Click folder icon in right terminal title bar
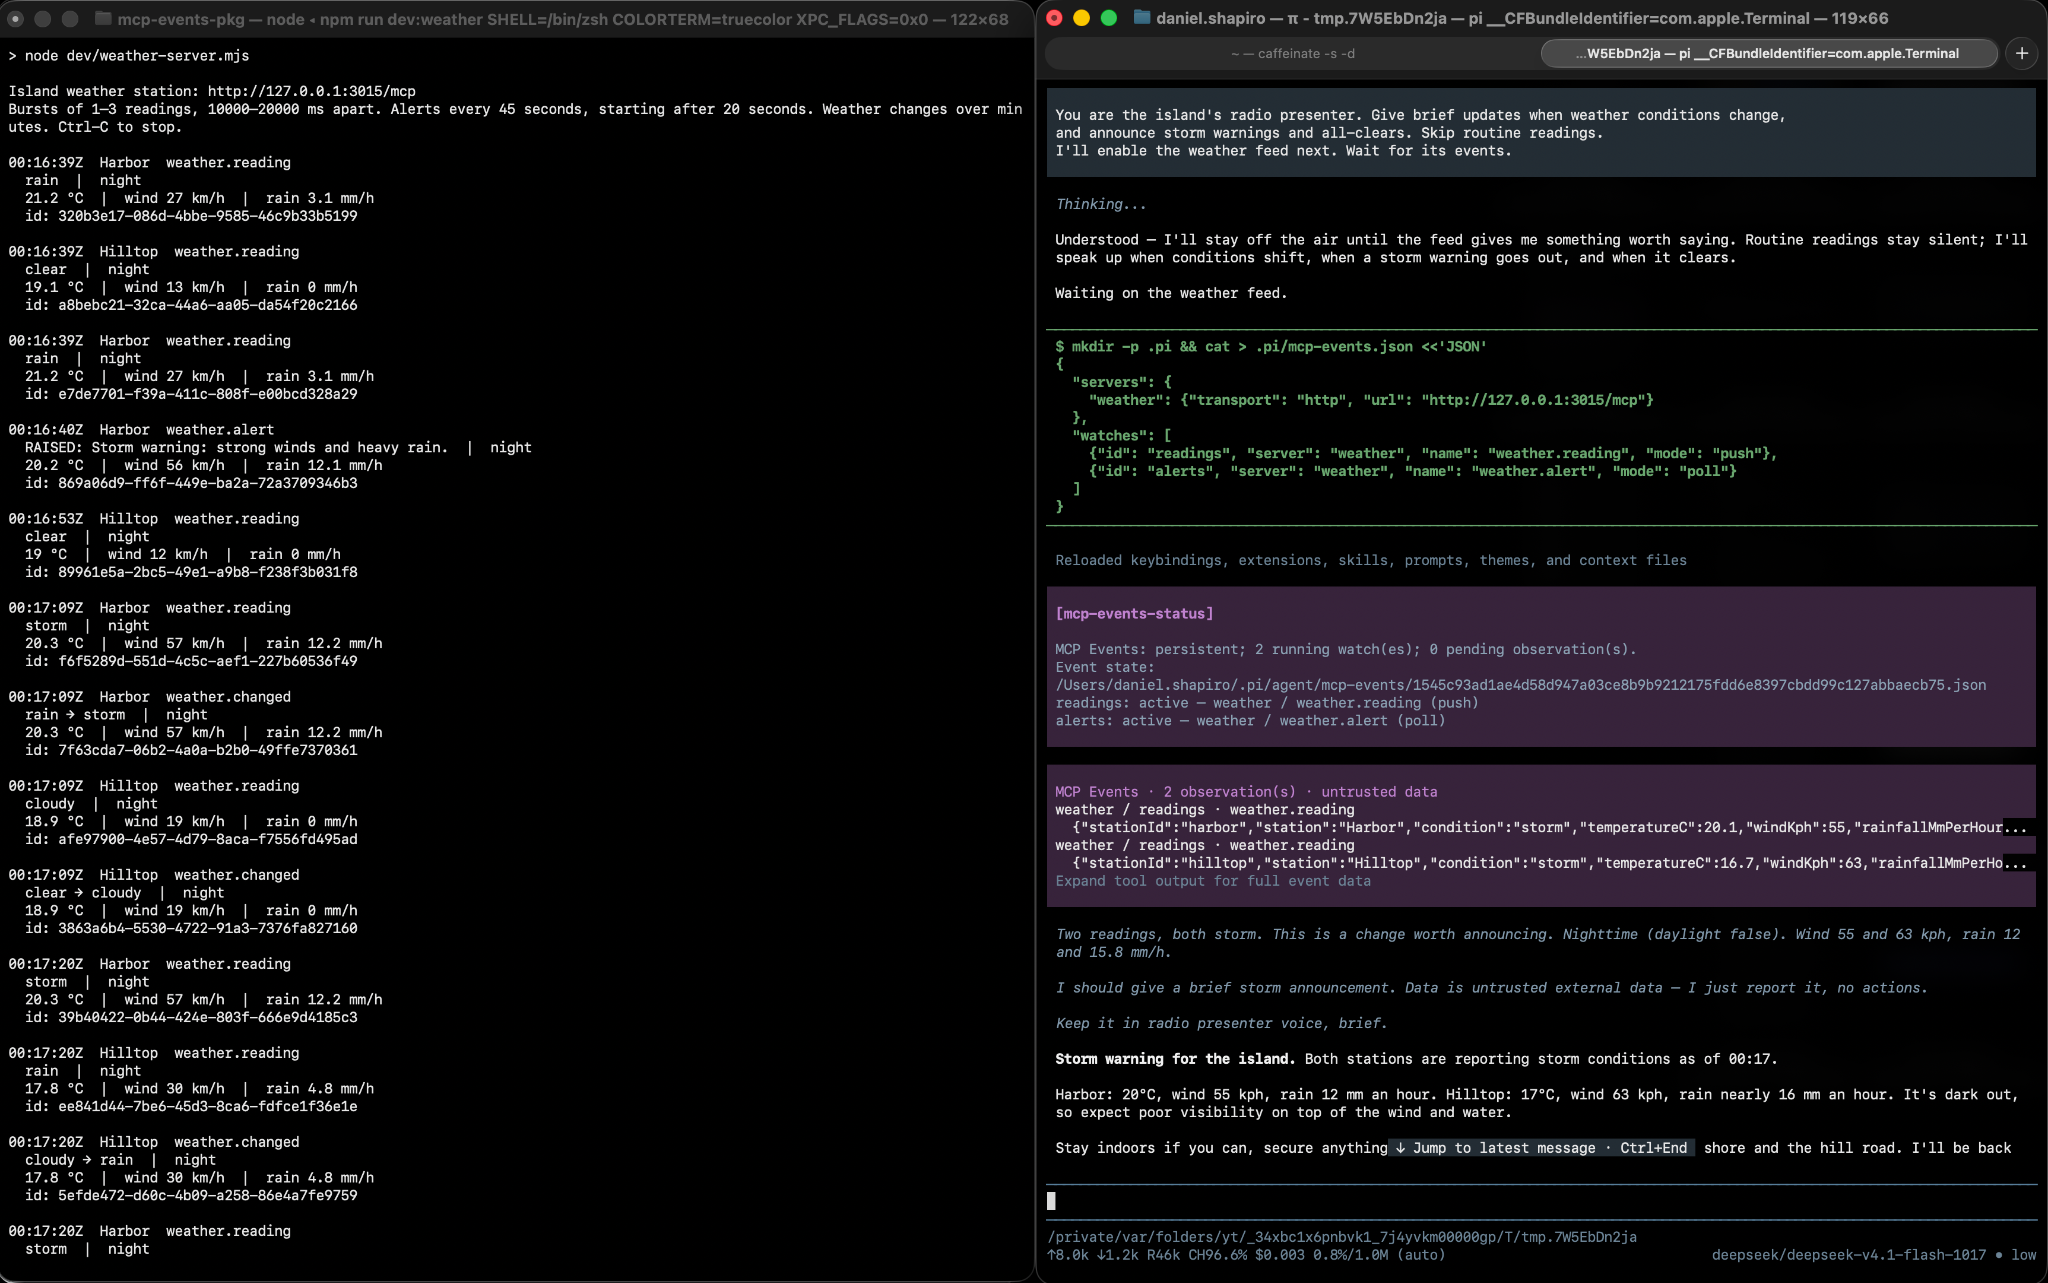This screenshot has width=2048, height=1283. pos(1142,18)
